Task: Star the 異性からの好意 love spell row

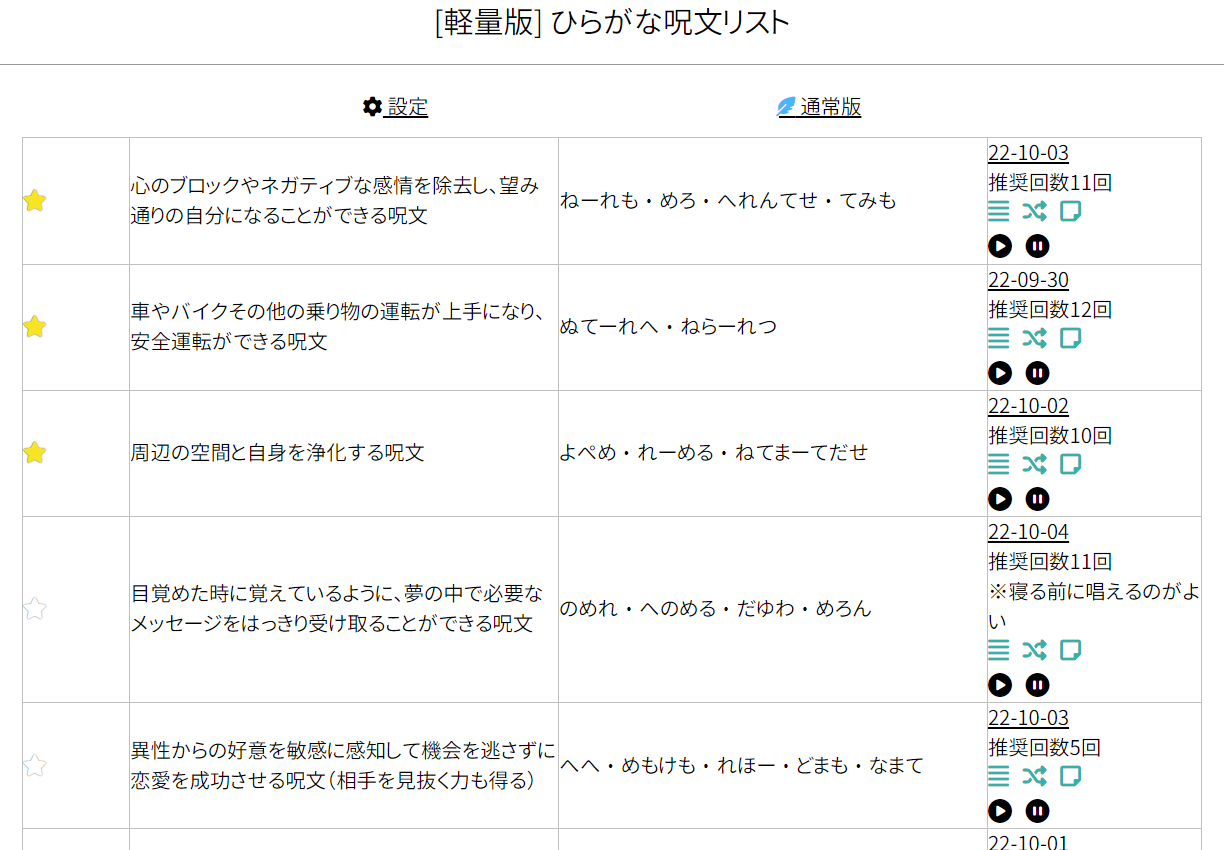Action: click(35, 766)
